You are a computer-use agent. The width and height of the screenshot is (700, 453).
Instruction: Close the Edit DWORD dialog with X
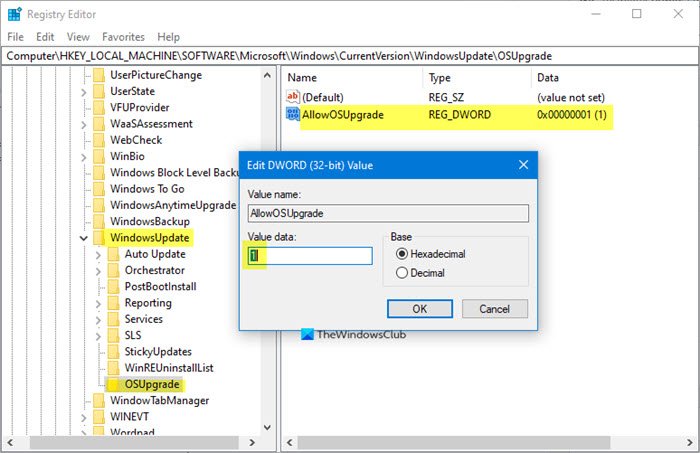tap(523, 165)
